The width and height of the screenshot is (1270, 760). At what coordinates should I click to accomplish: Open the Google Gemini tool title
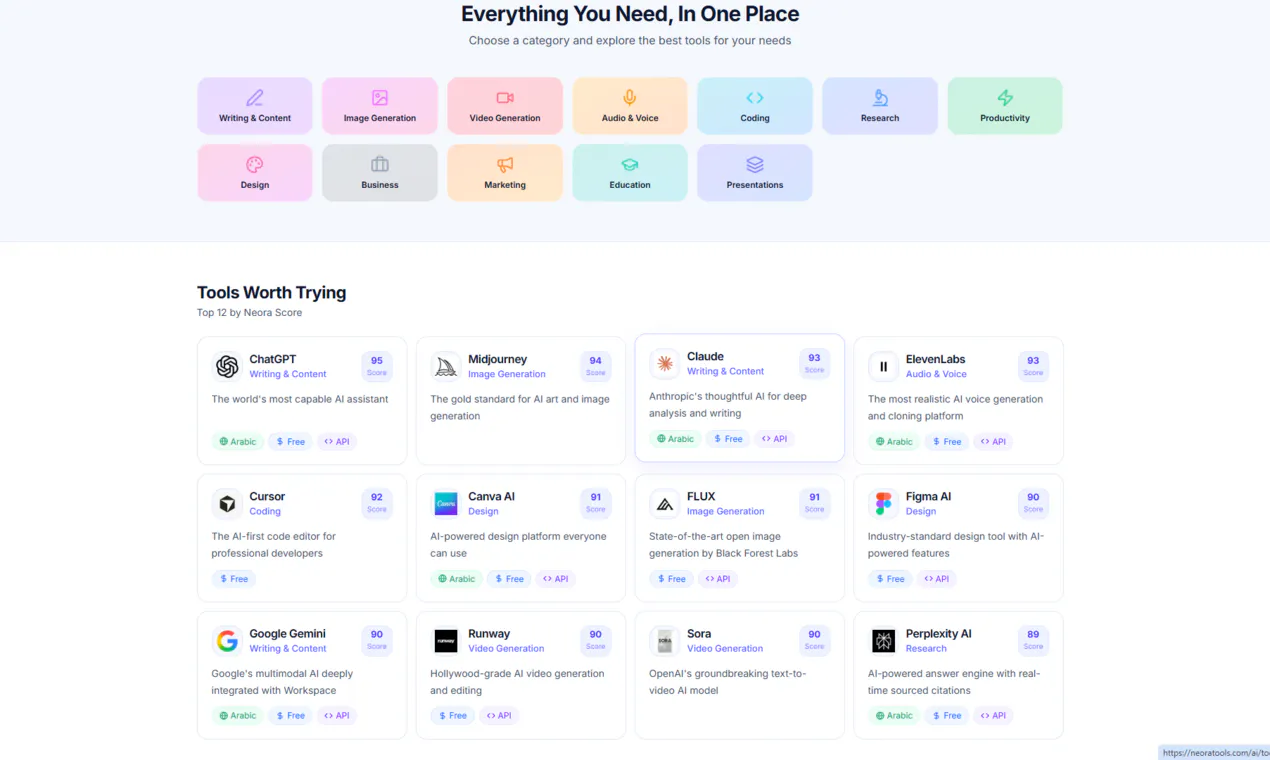pyautogui.click(x=288, y=633)
